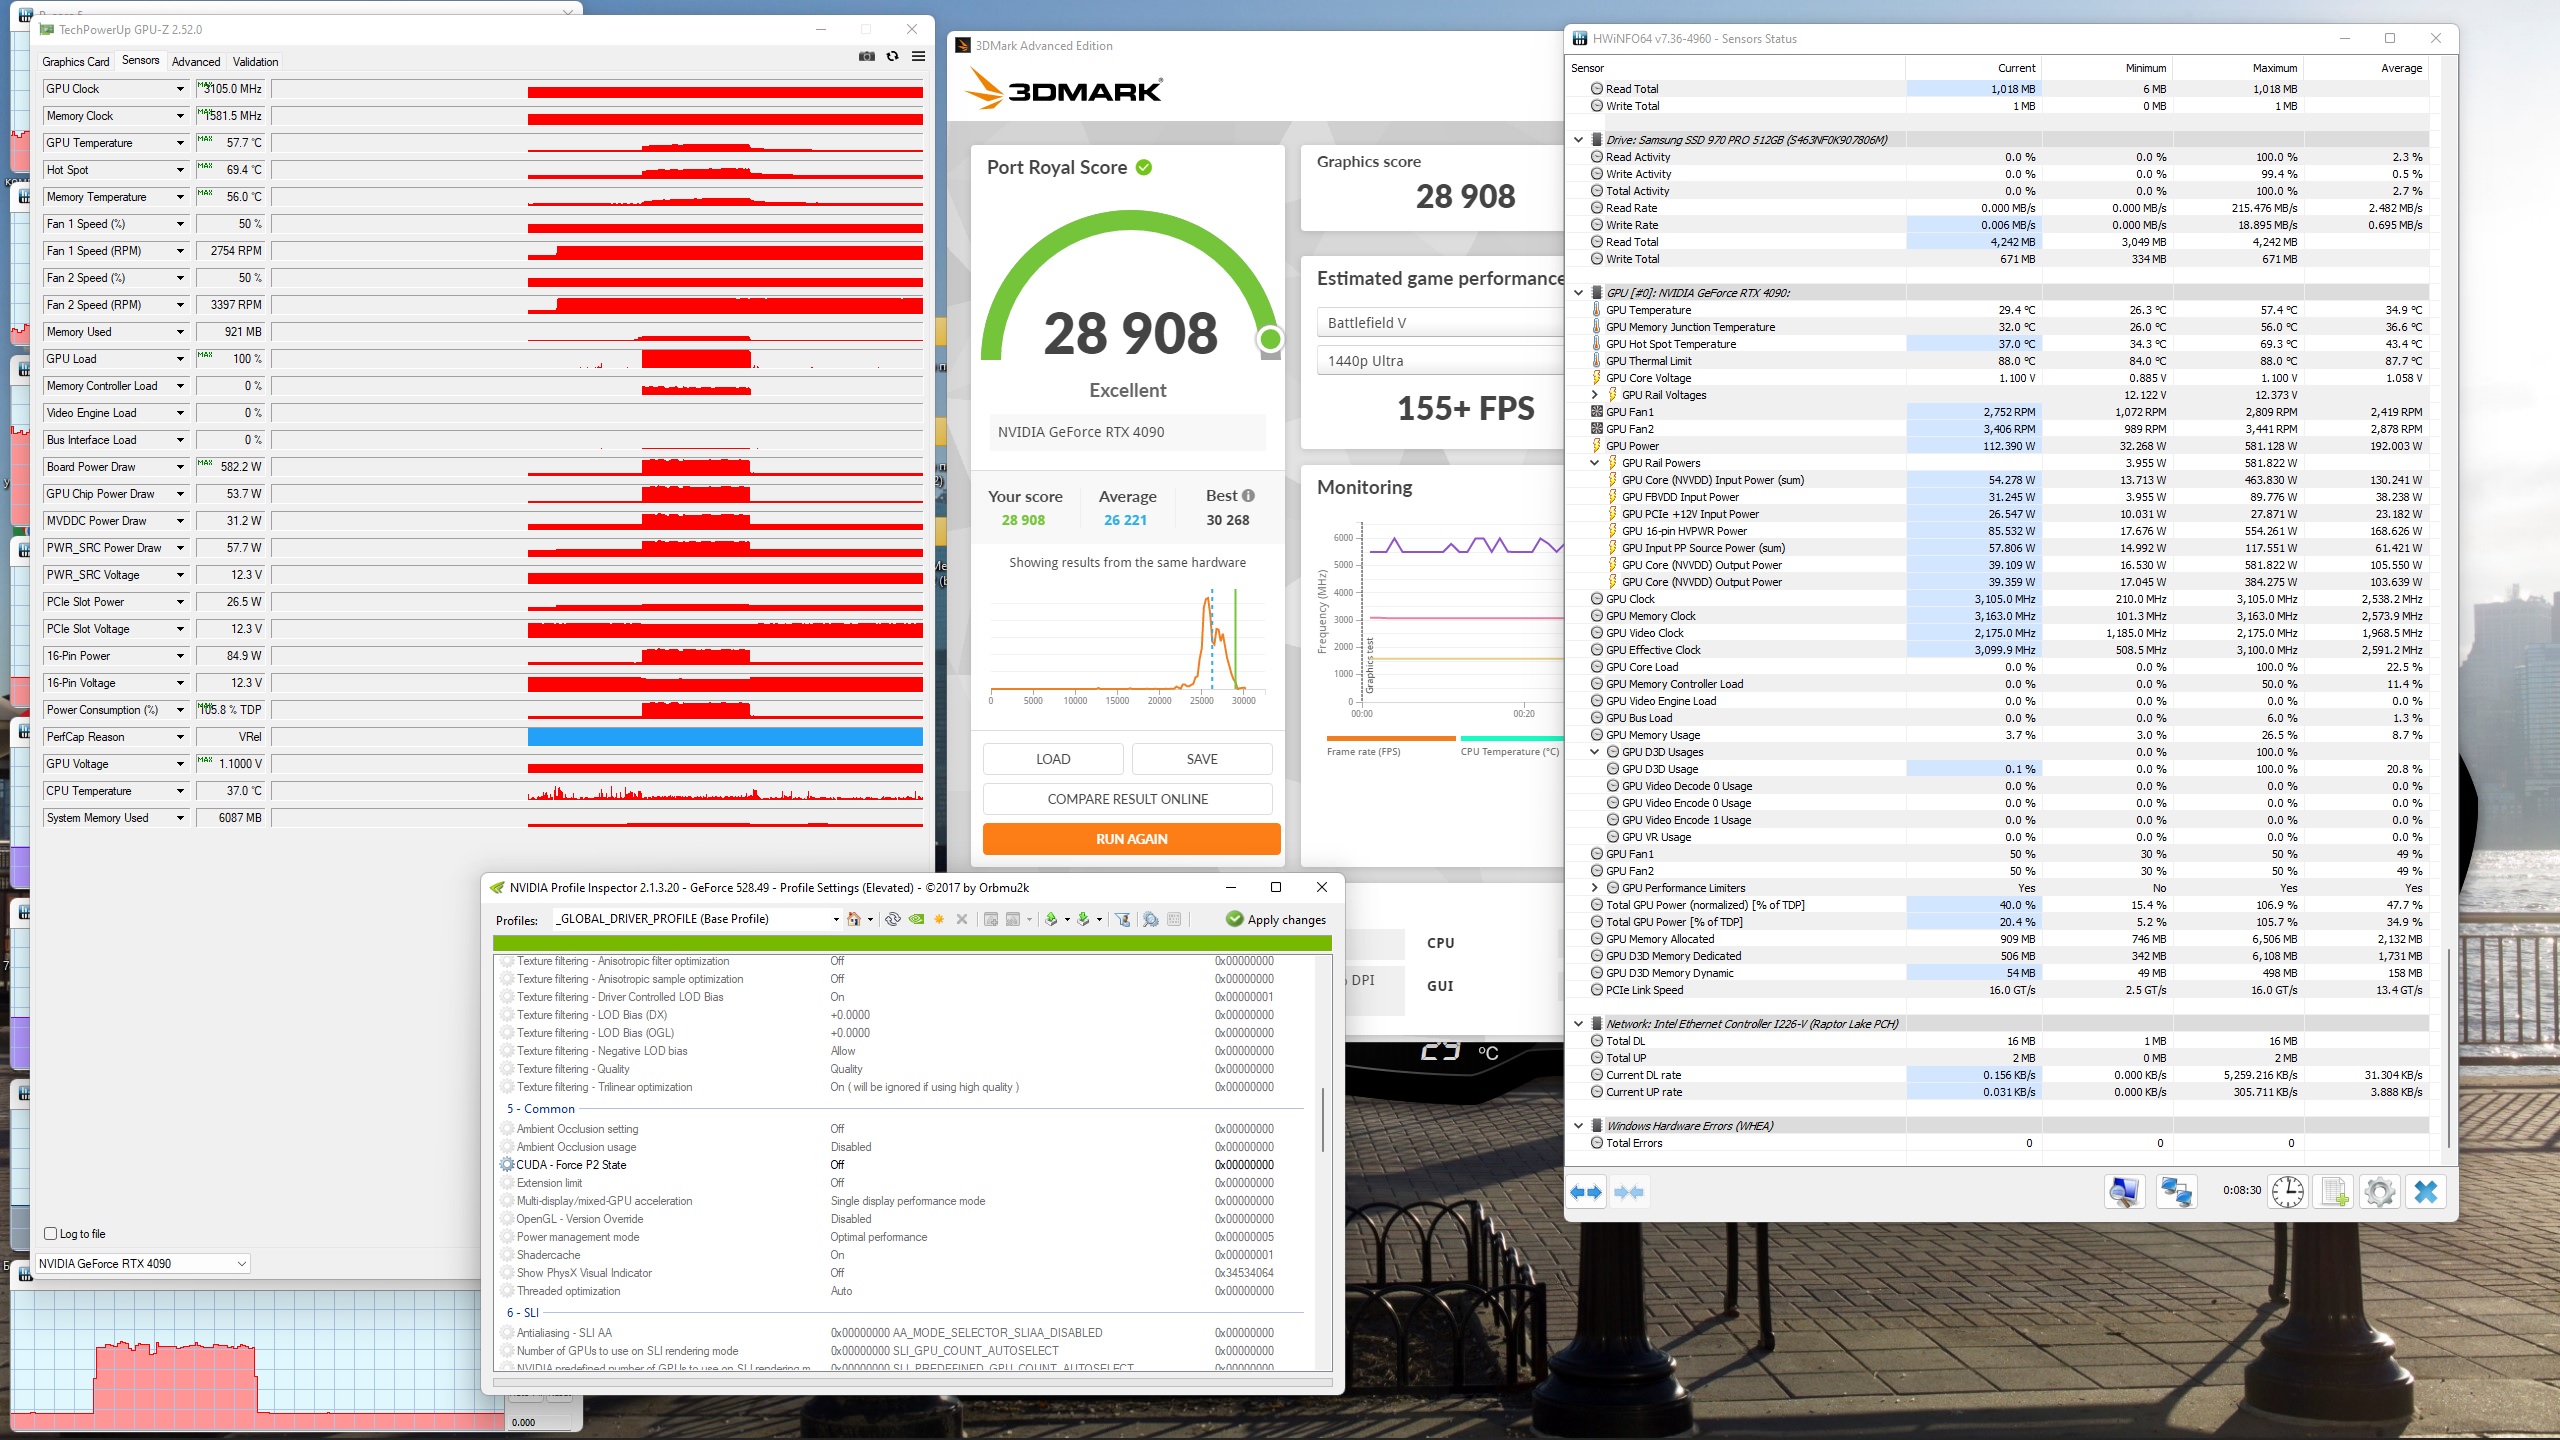Click the GPU-Z refresh icon
This screenshot has height=1440, width=2560.
tap(892, 57)
